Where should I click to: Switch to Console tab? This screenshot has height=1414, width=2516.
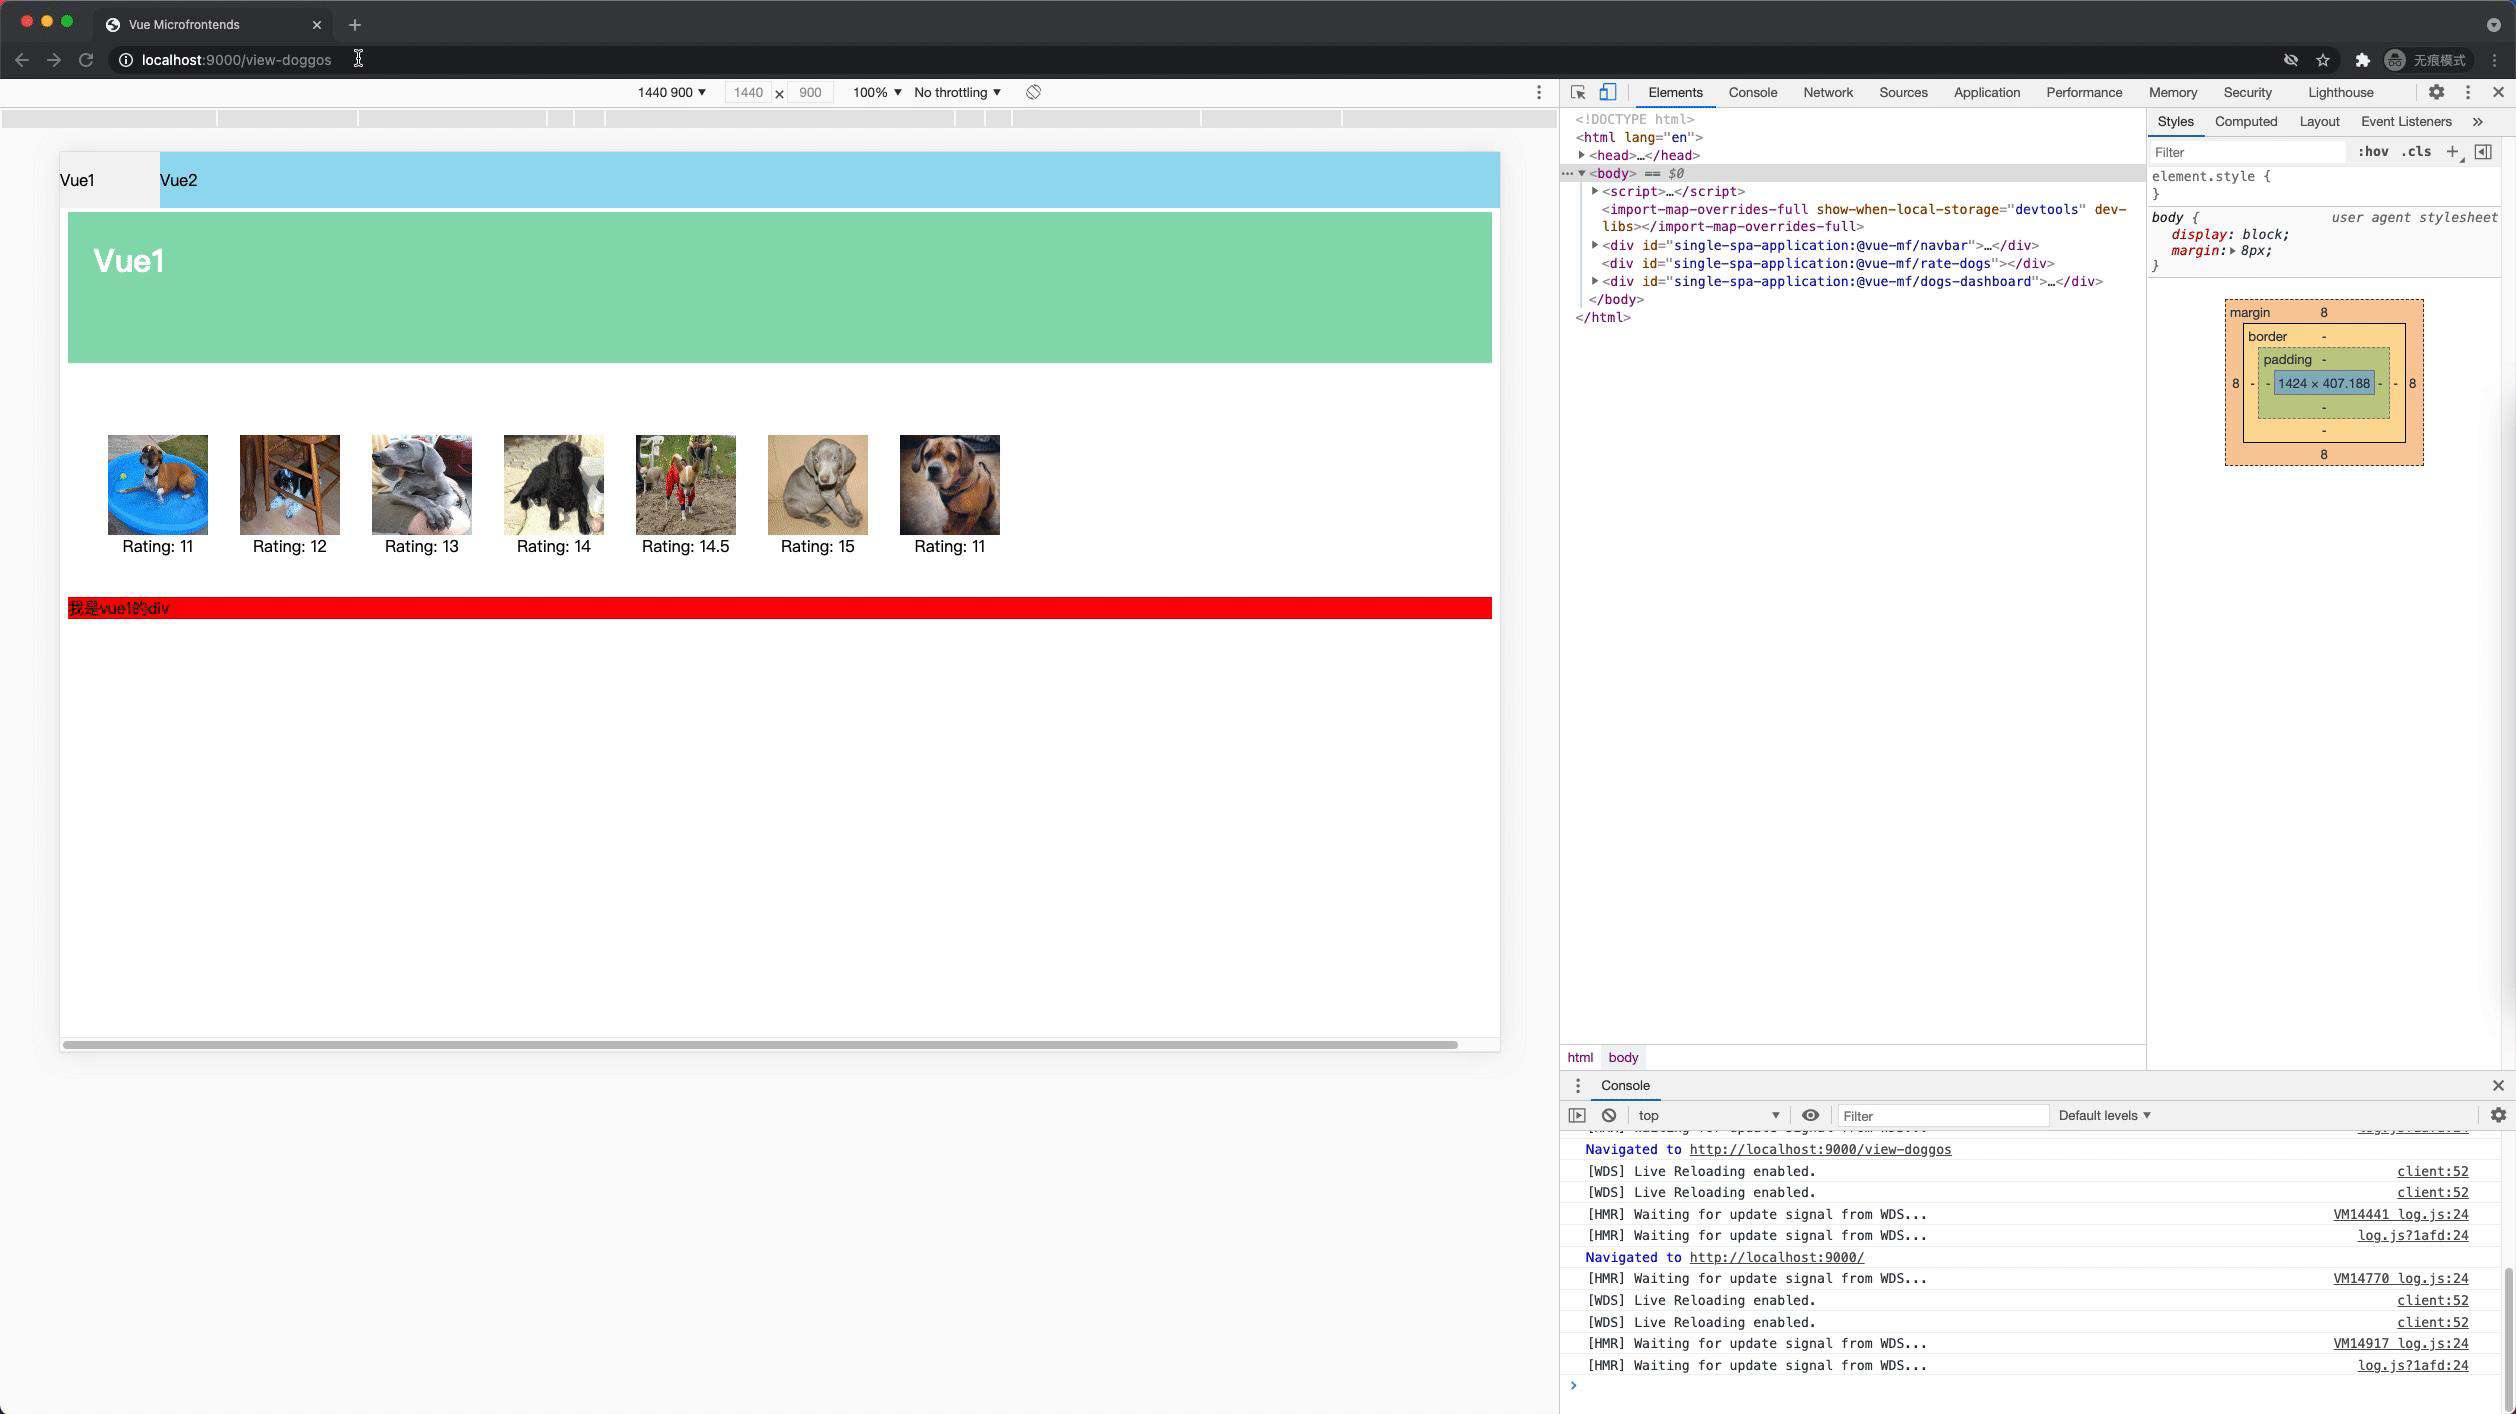[1752, 92]
